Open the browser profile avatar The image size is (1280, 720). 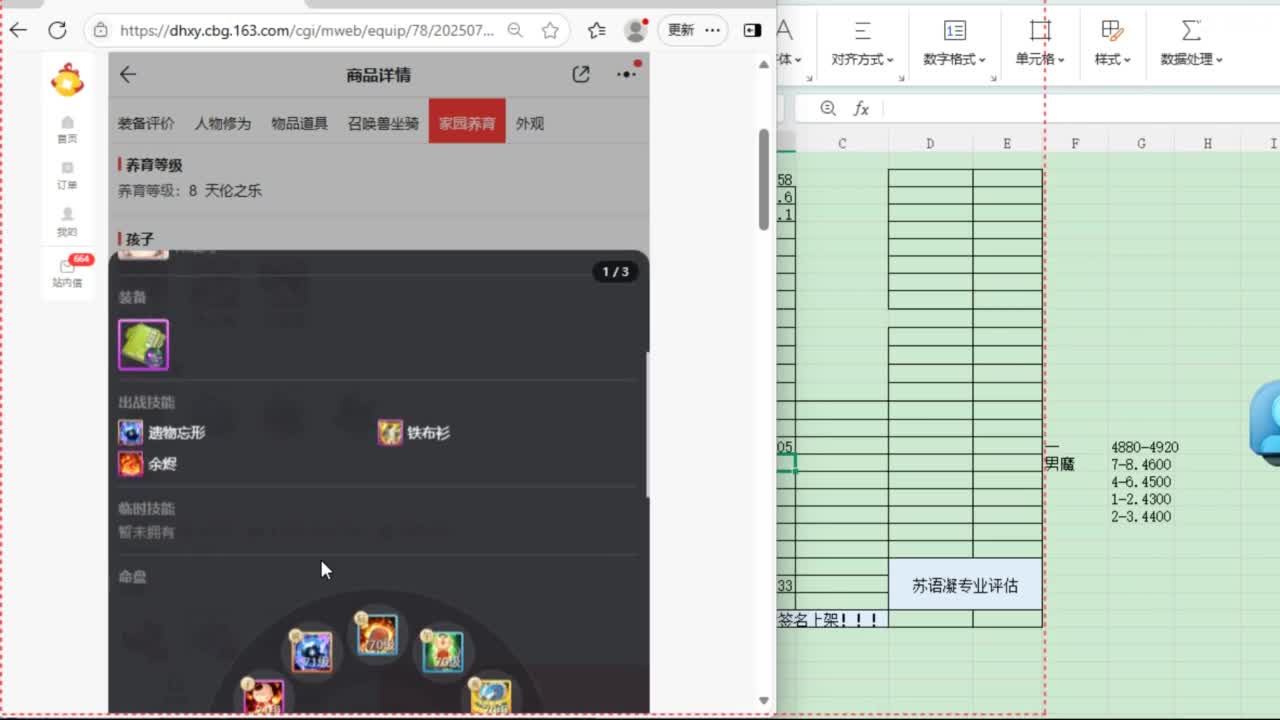(636, 30)
